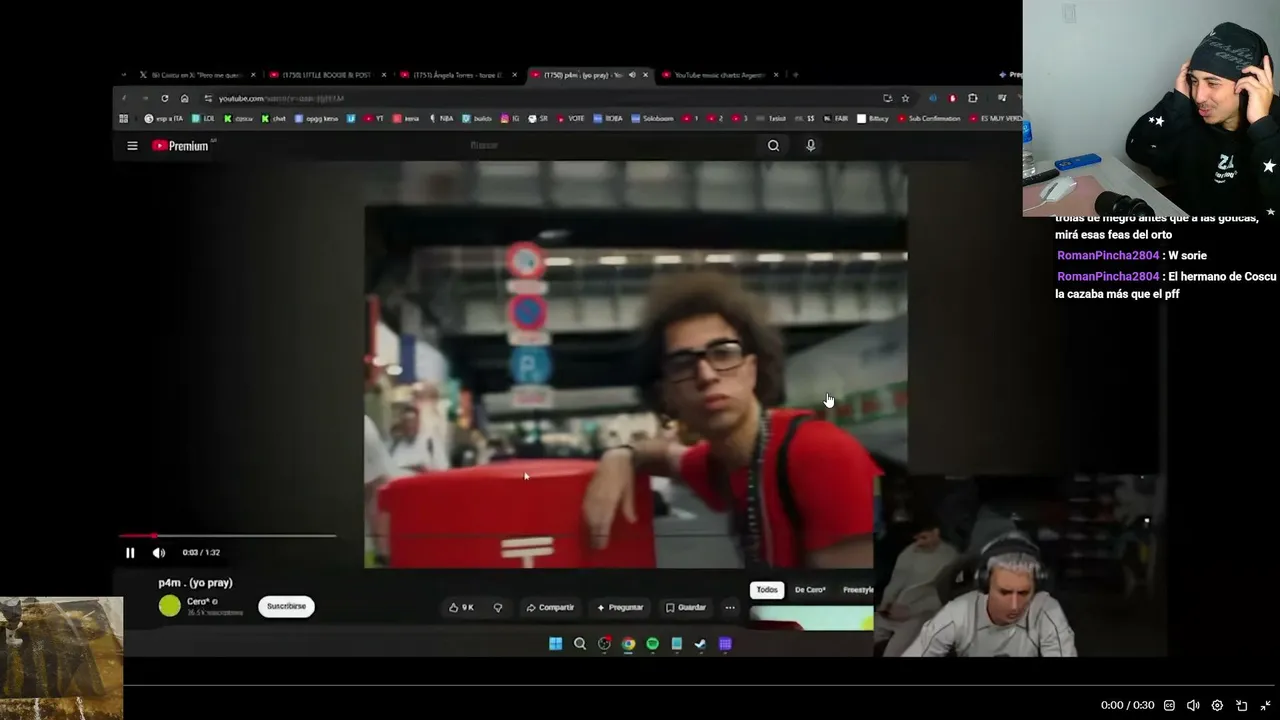This screenshot has height=720, width=1280.
Task: Open the Preguntar ask button
Action: click(620, 607)
